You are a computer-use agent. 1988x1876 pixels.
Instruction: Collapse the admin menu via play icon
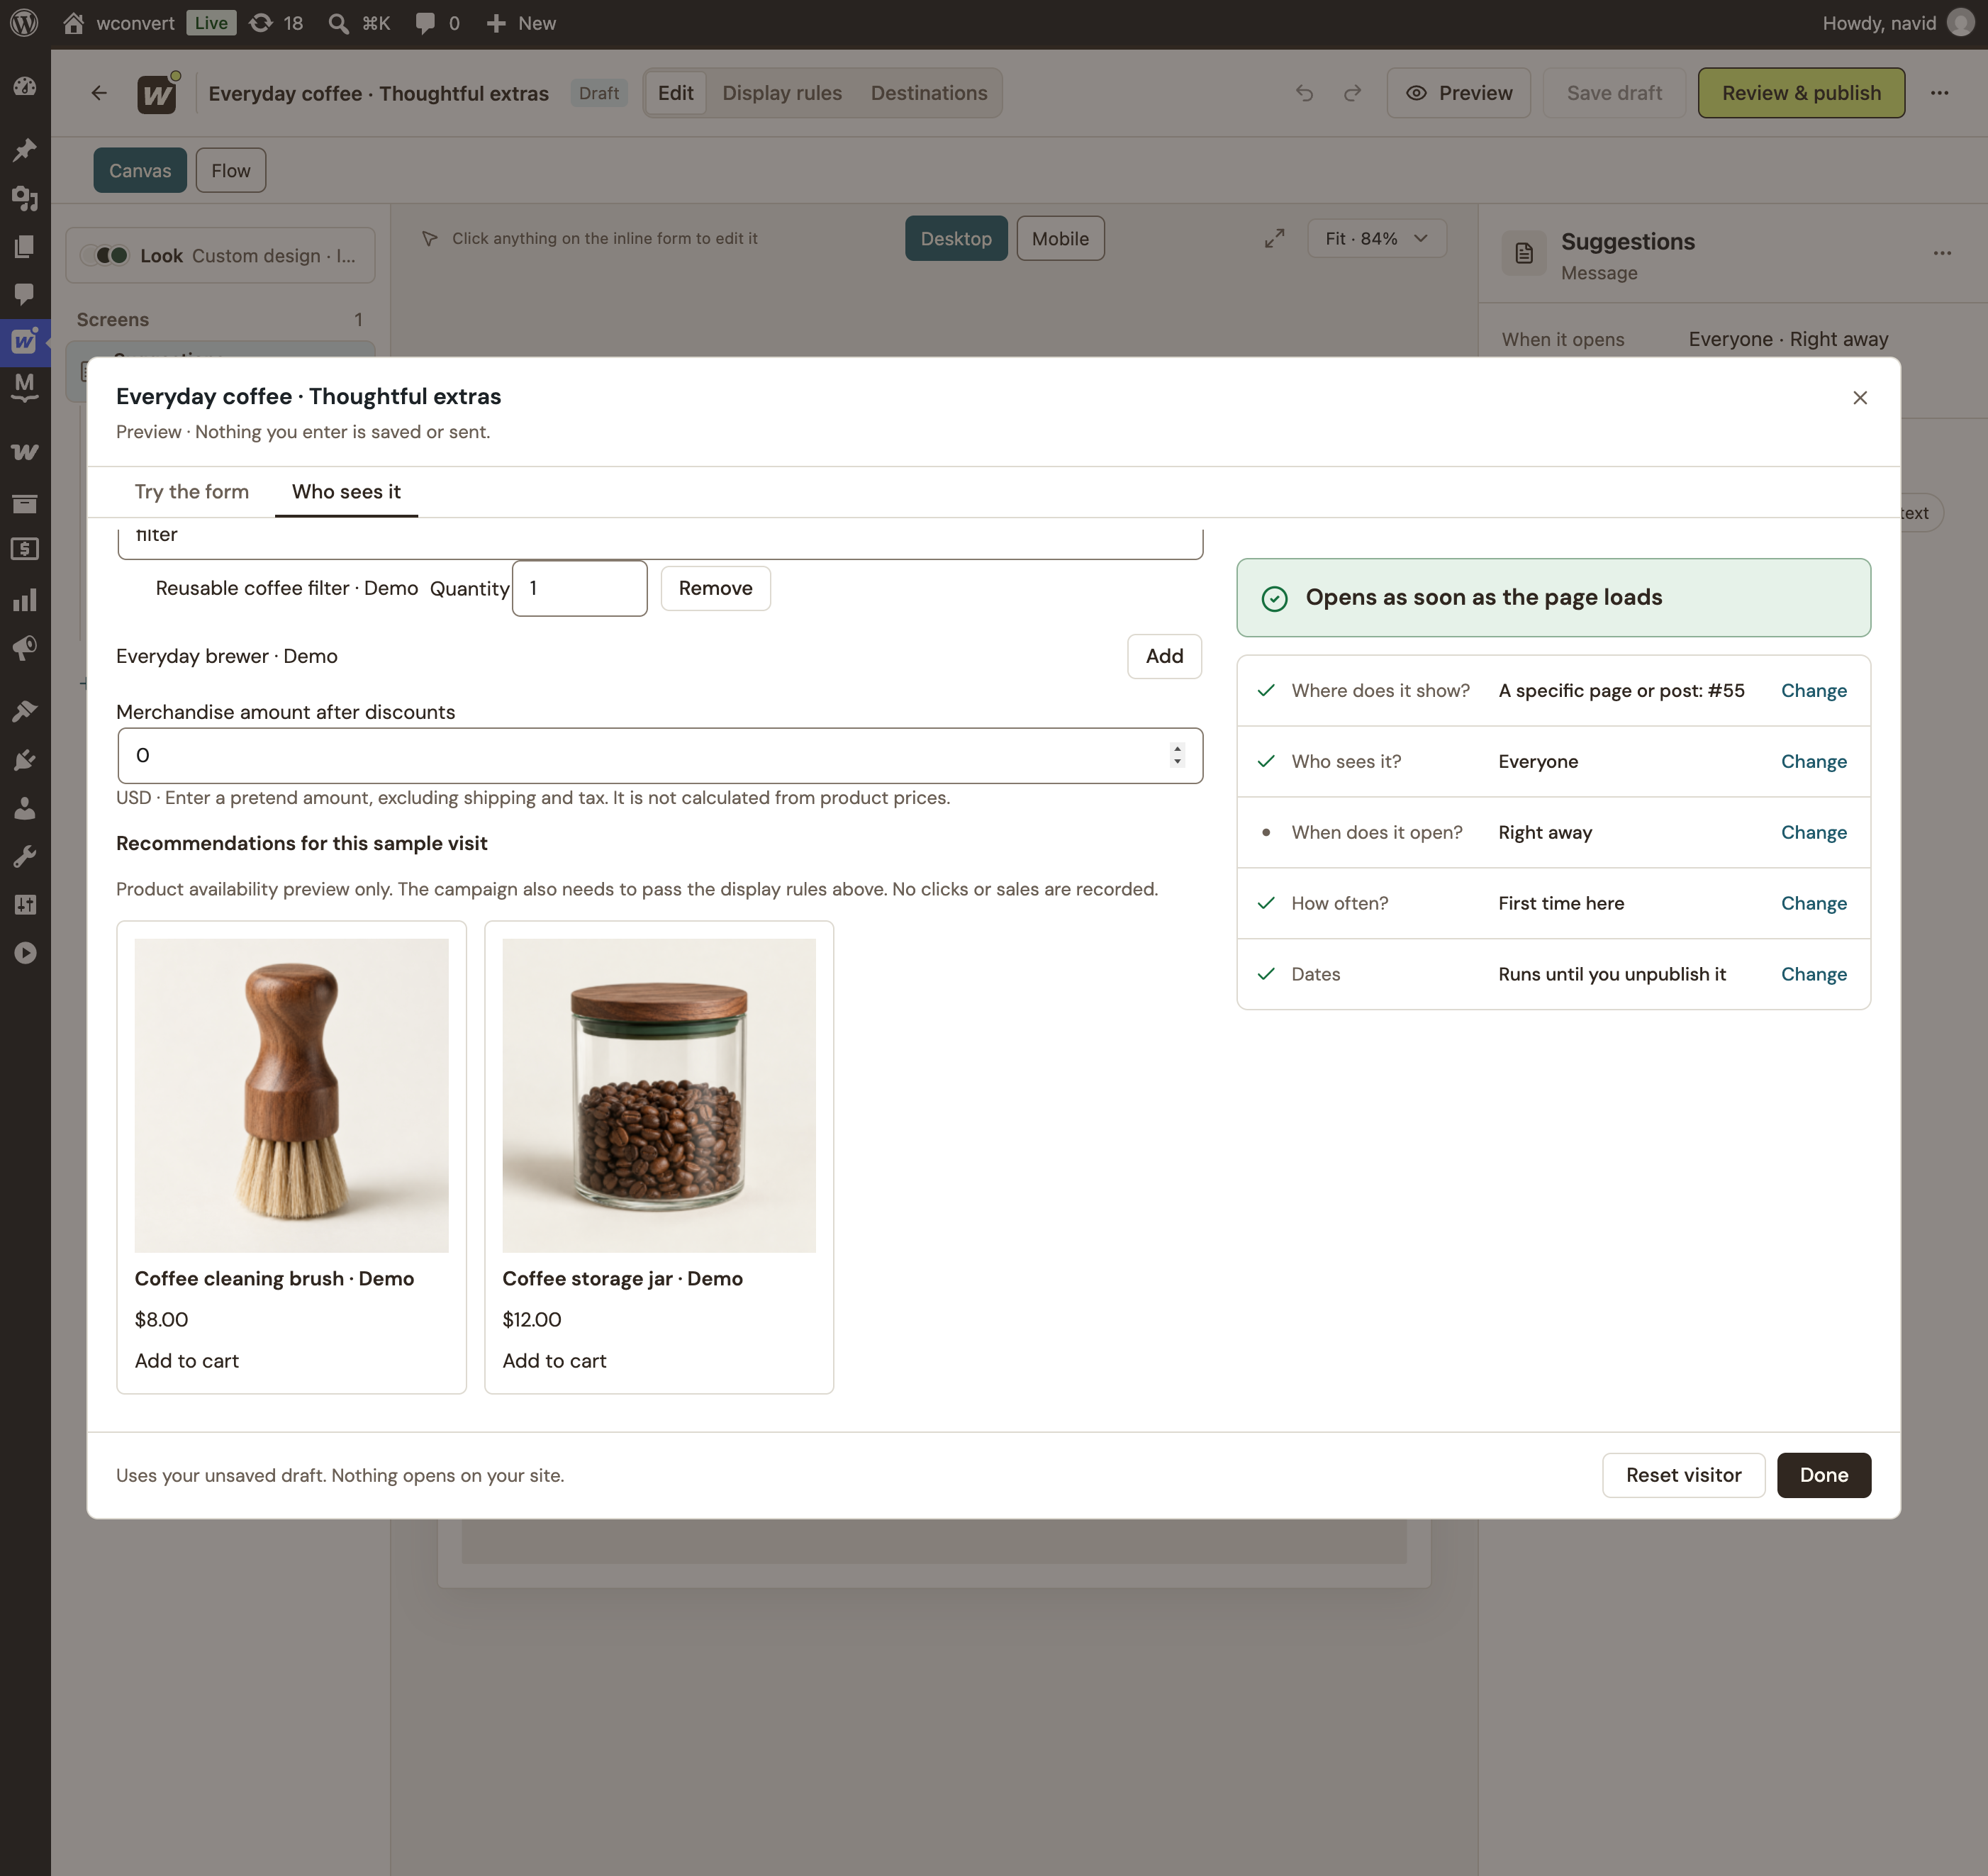25,953
